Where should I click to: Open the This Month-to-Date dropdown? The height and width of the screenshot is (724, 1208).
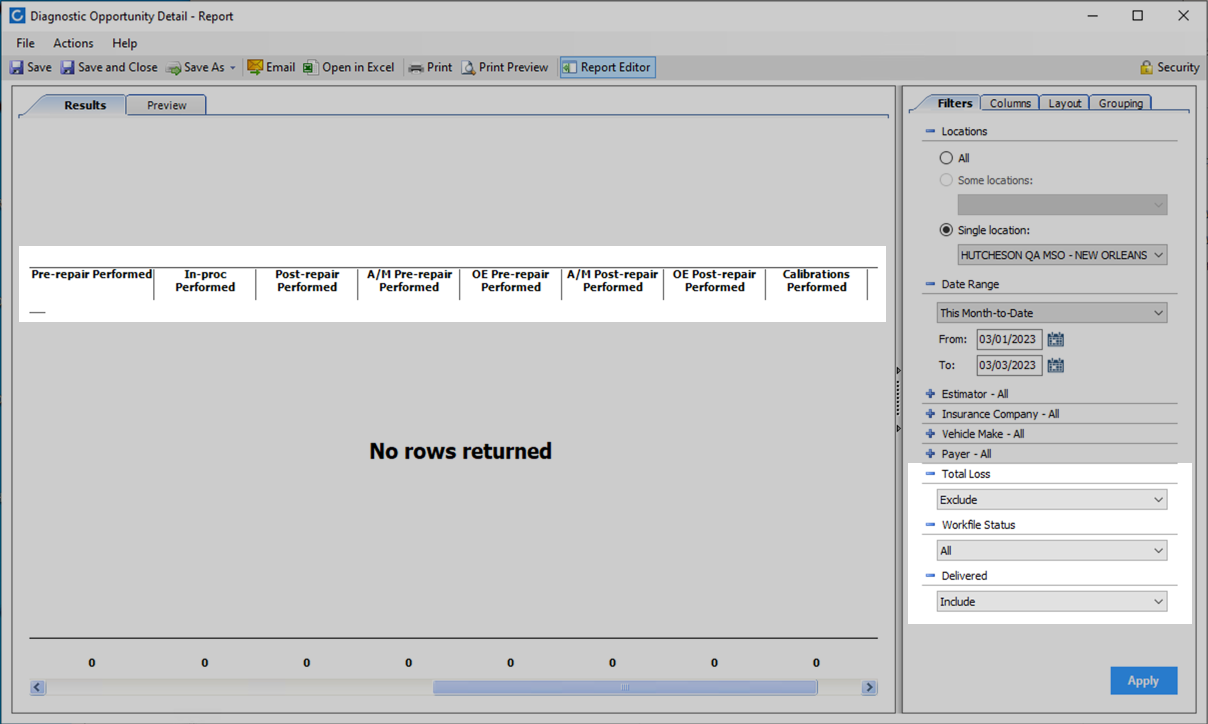pyautogui.click(x=1052, y=313)
